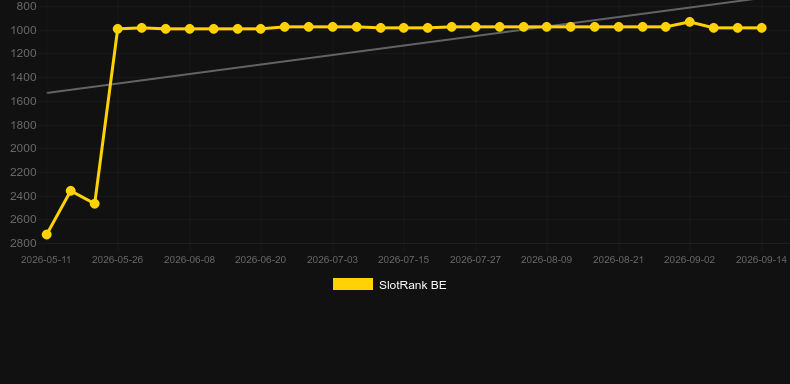Select the data point for 2026-07-15
The height and width of the screenshot is (384, 790).
tap(404, 28)
